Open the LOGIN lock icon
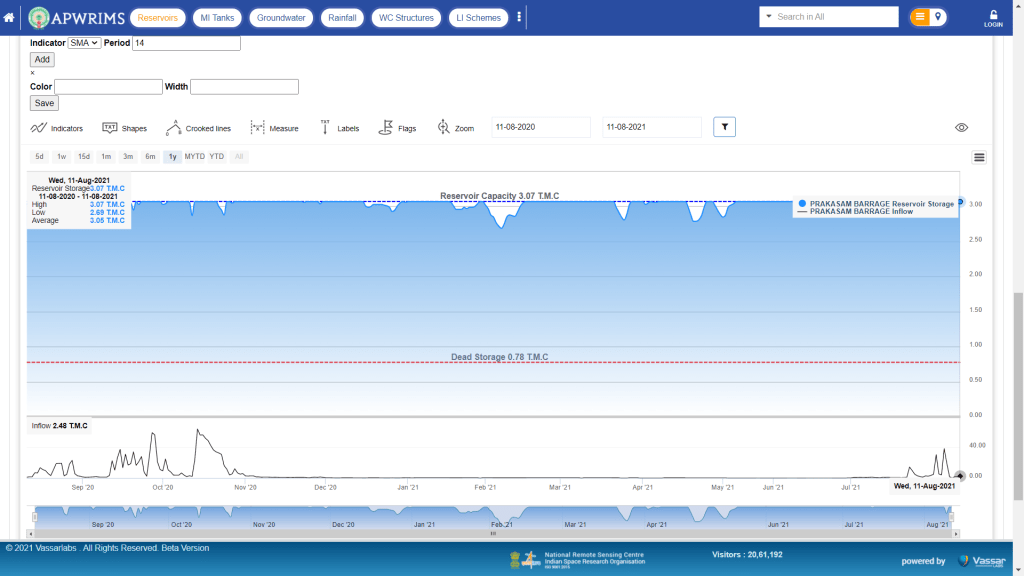Image resolution: width=1024 pixels, height=576 pixels. coord(993,17)
